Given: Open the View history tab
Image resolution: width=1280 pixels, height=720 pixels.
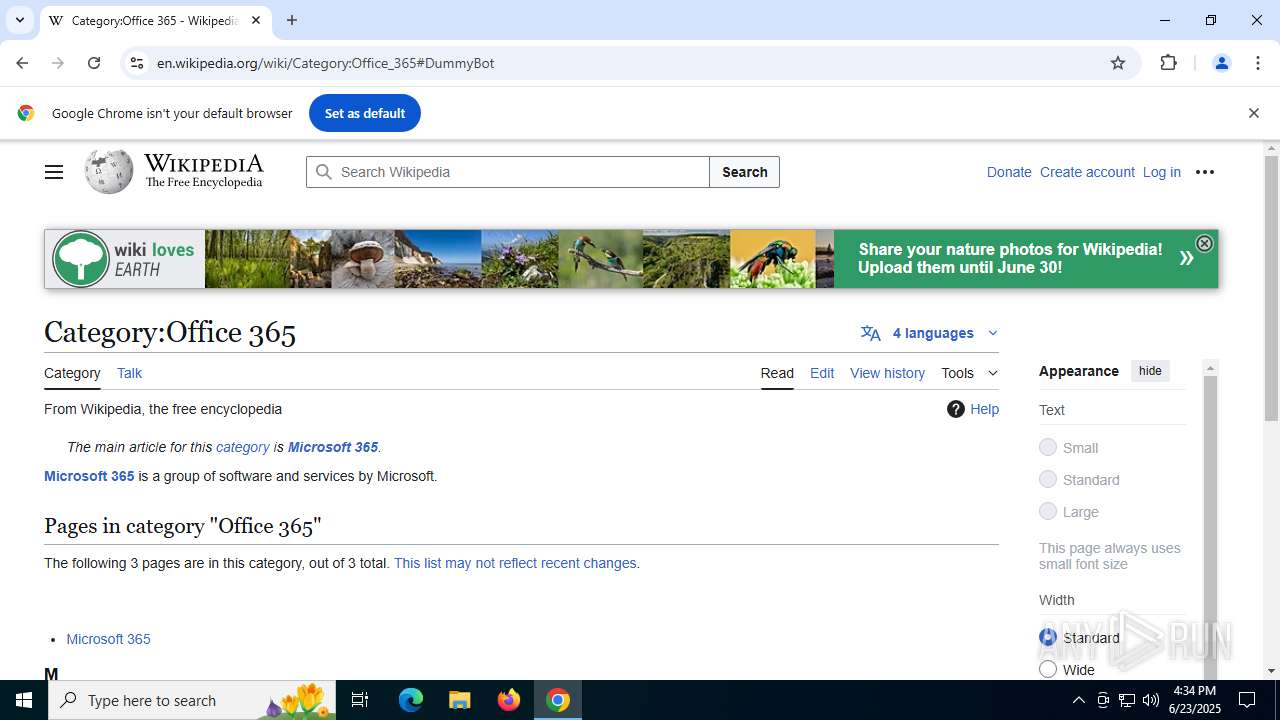Looking at the screenshot, I should click(887, 373).
